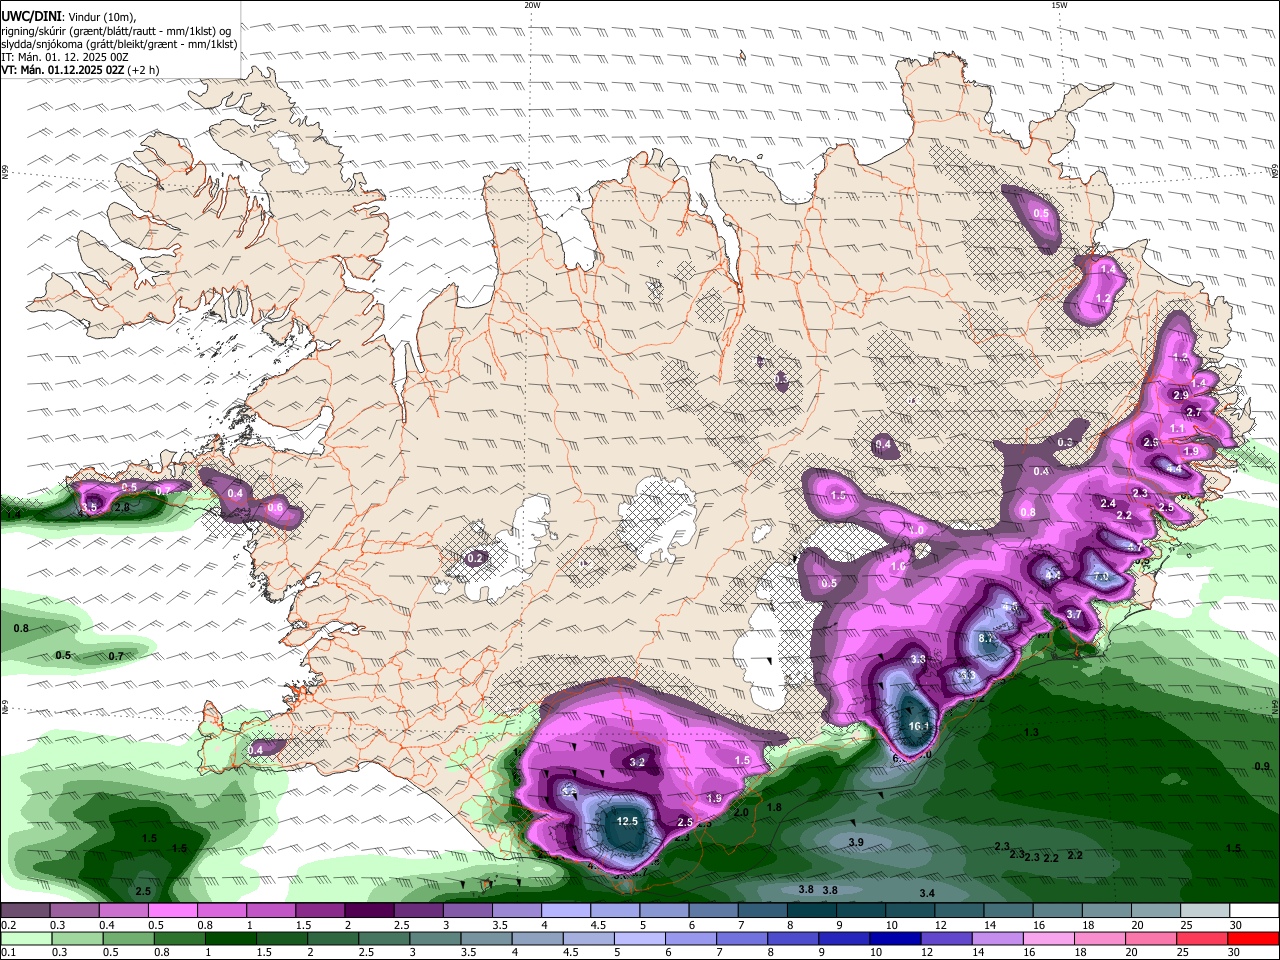1280x960 pixels.
Task: Click the 'IT: Mán. 01. 12. 2025 00Z' line
Action: pos(64,57)
